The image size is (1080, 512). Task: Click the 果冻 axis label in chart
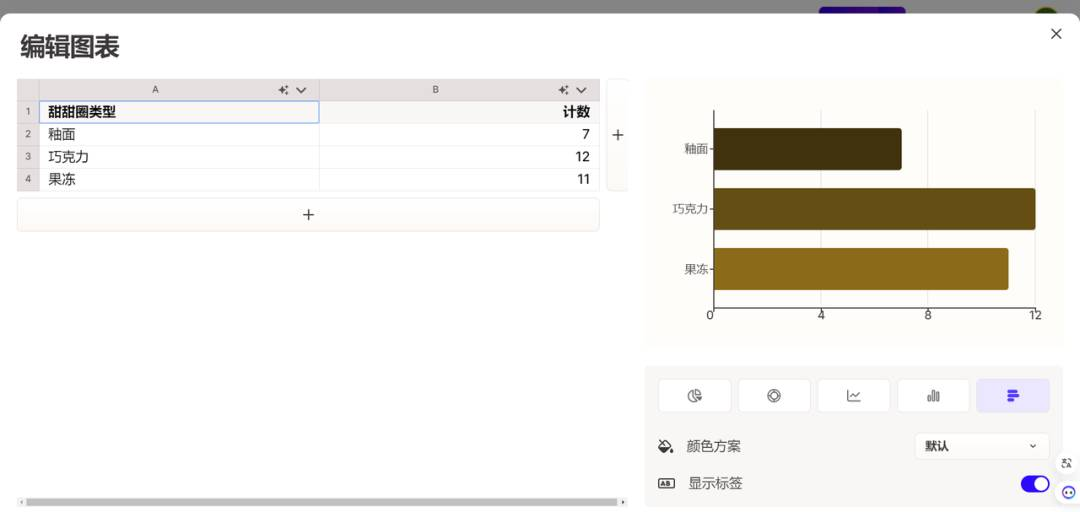(696, 269)
